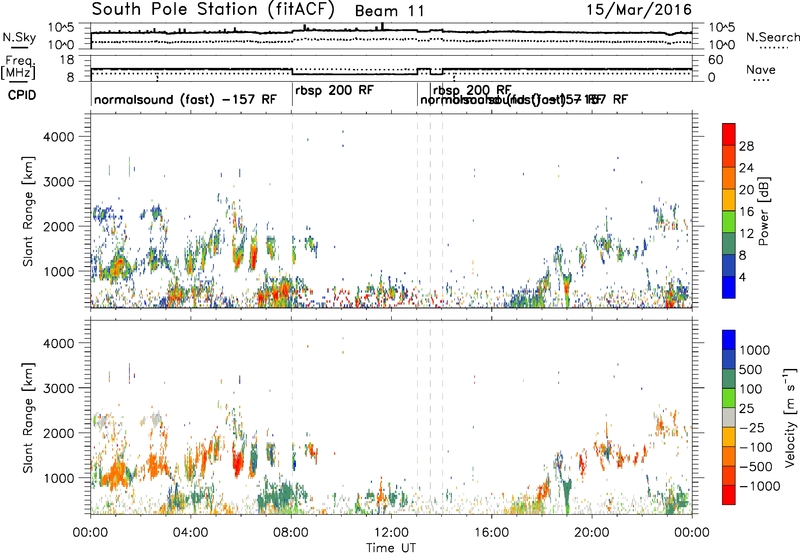Select the '20:00' time tick label

pyautogui.click(x=592, y=533)
